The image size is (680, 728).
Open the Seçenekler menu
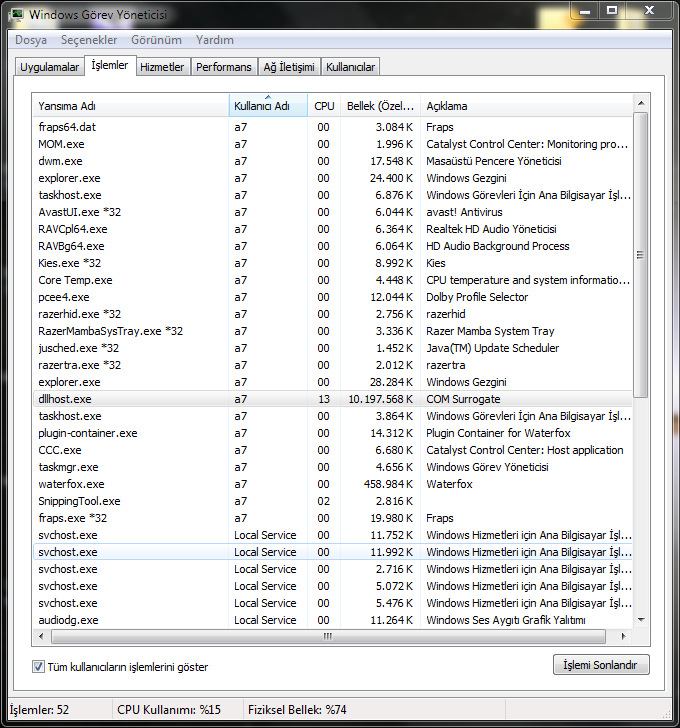89,40
